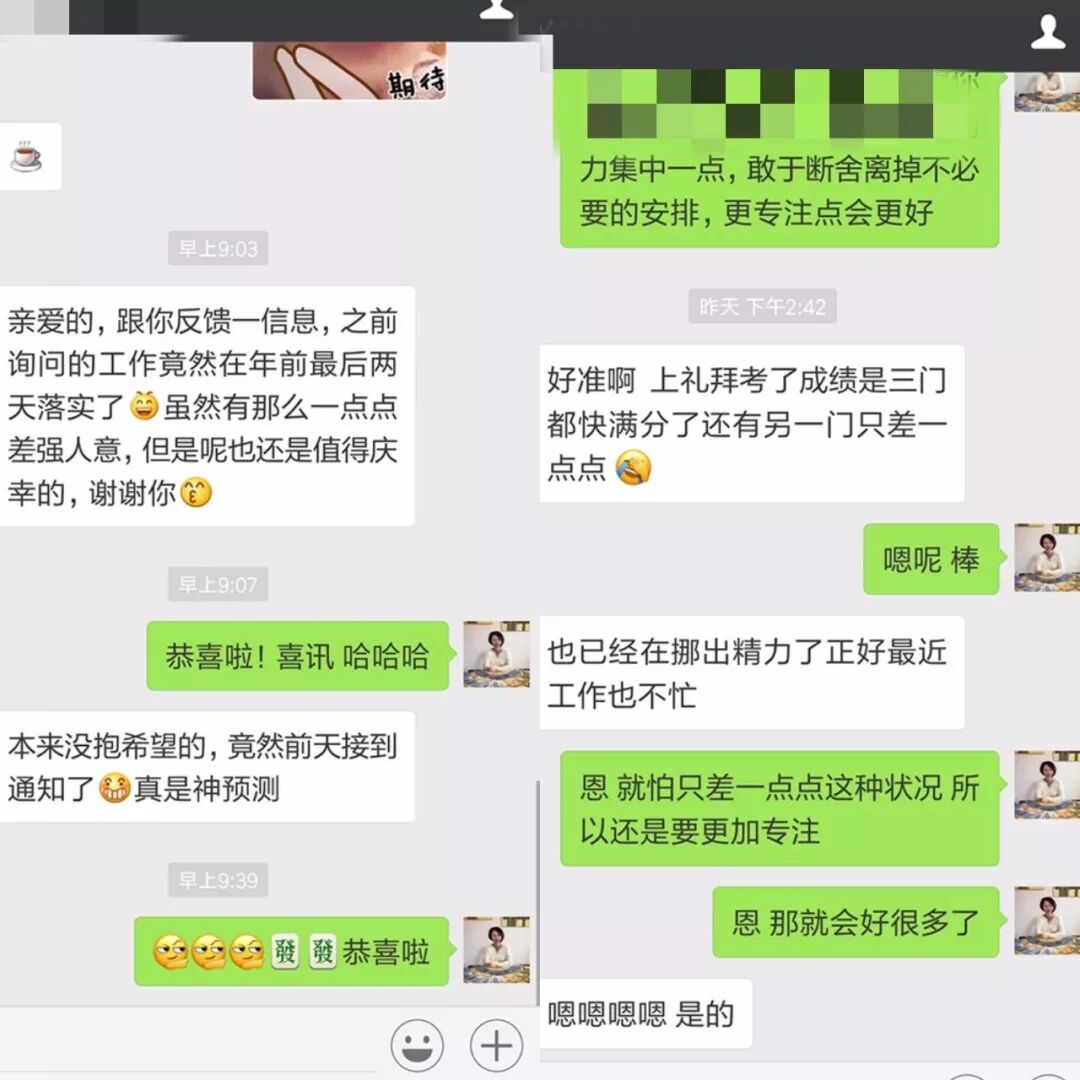1080x1080 pixels.
Task: Click the left chat vertical scrollbar
Action: 537,893
